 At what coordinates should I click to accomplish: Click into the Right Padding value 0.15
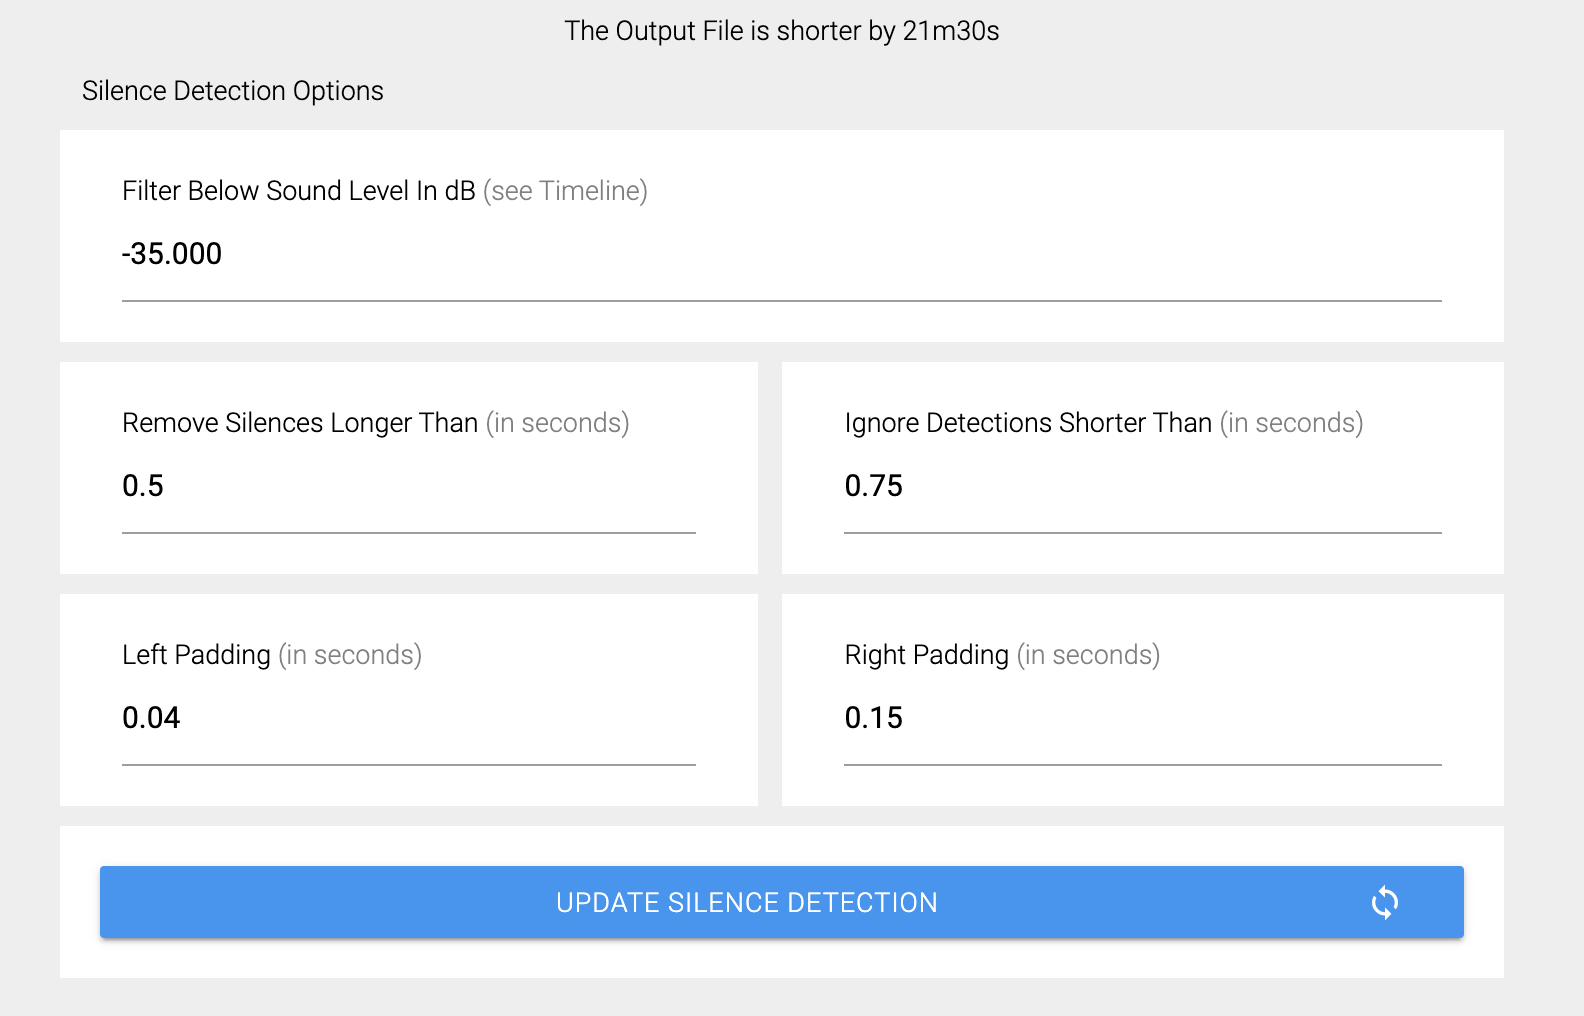[873, 718]
